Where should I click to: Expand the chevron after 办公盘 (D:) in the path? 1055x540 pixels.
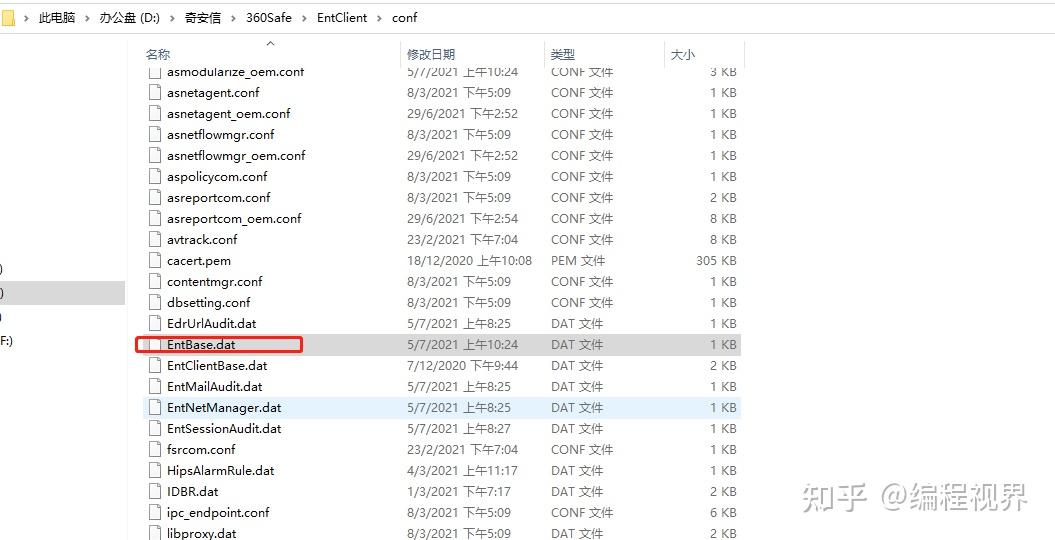(171, 18)
